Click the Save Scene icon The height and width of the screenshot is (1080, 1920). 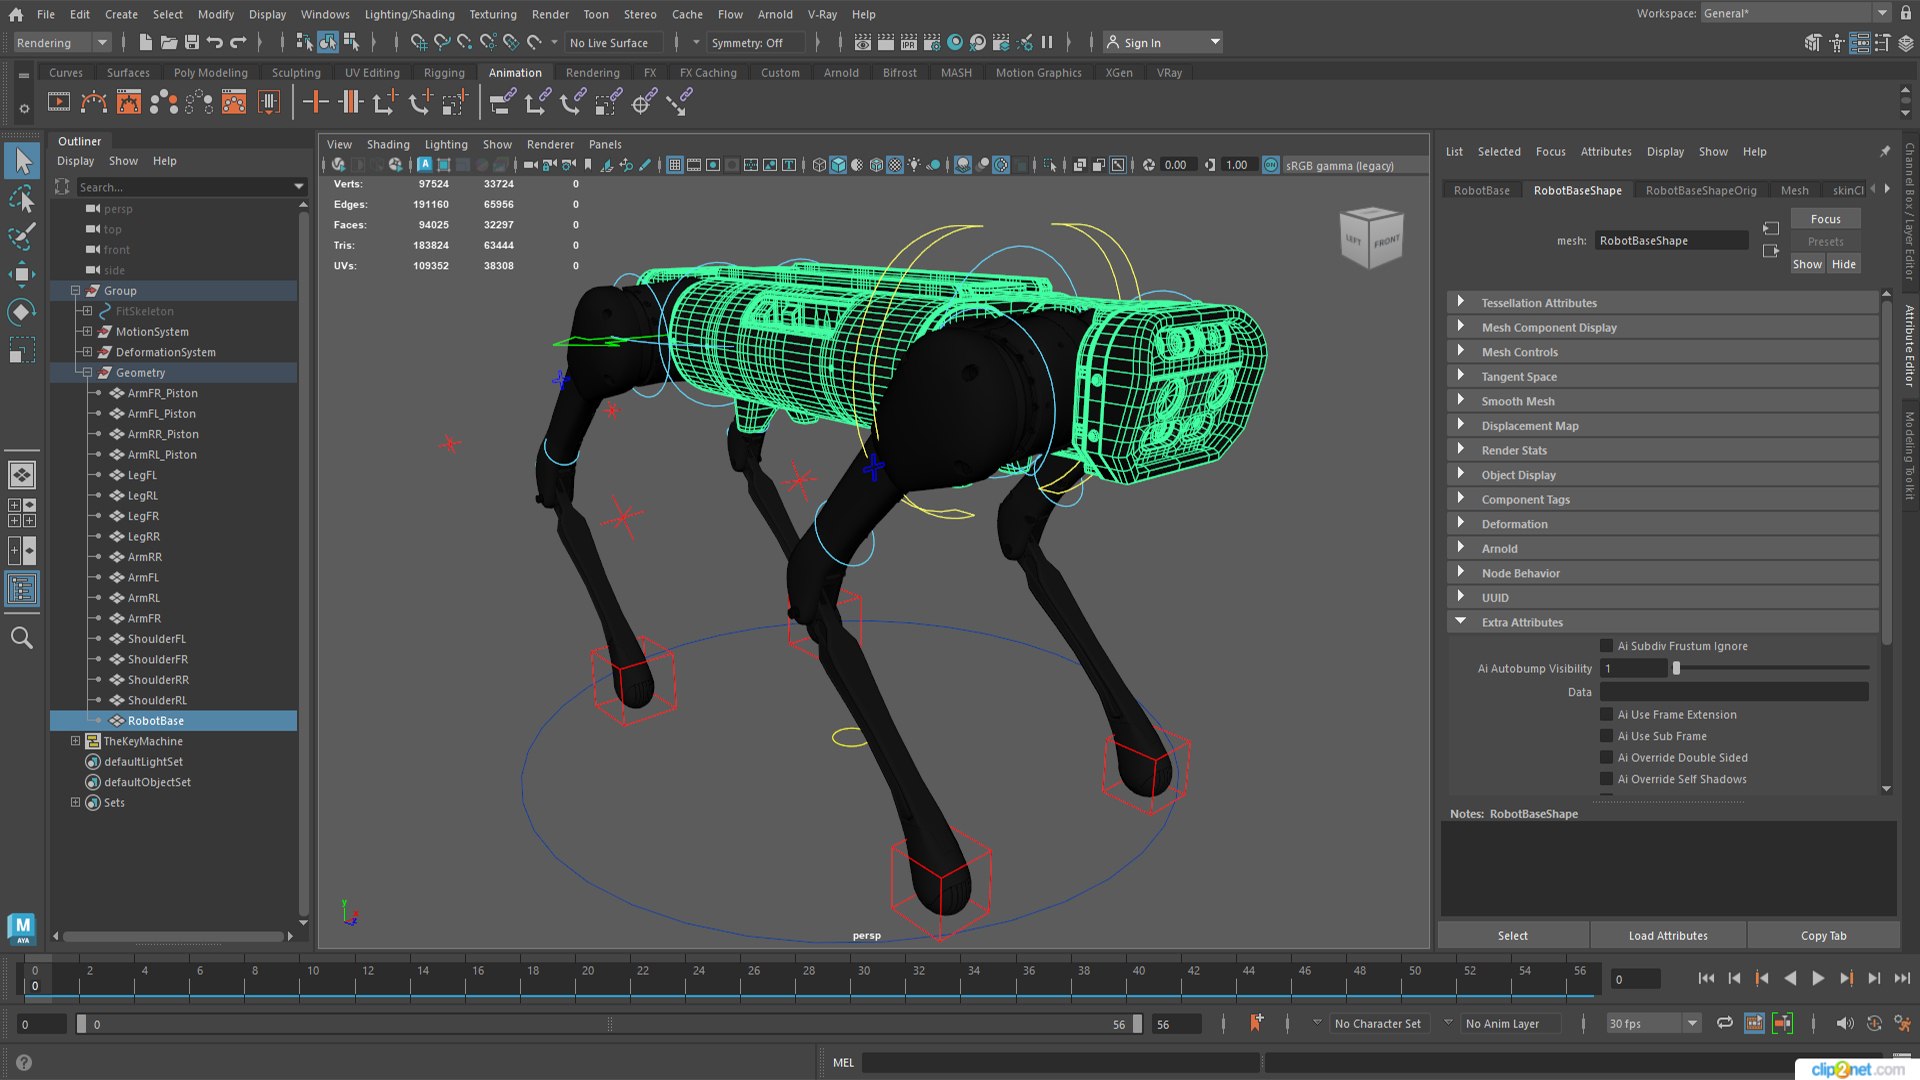point(192,42)
